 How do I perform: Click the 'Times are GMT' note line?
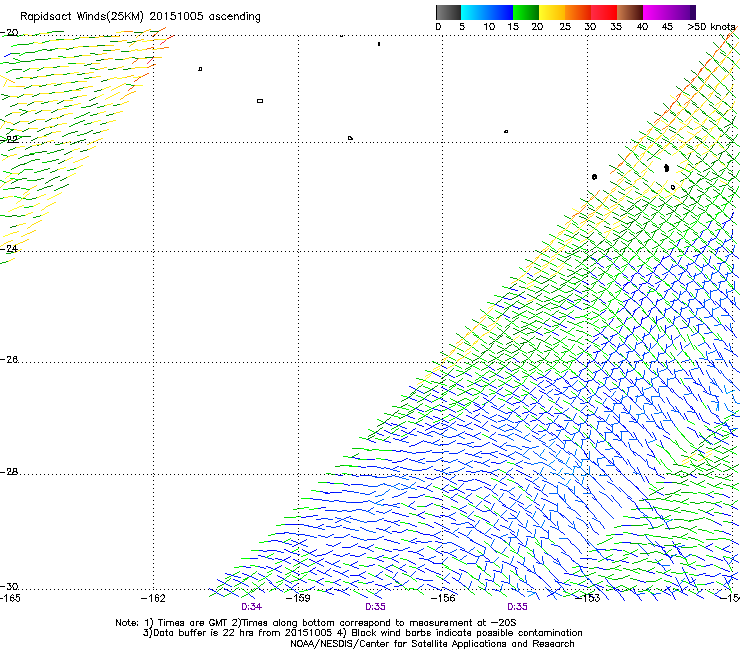coord(316,623)
